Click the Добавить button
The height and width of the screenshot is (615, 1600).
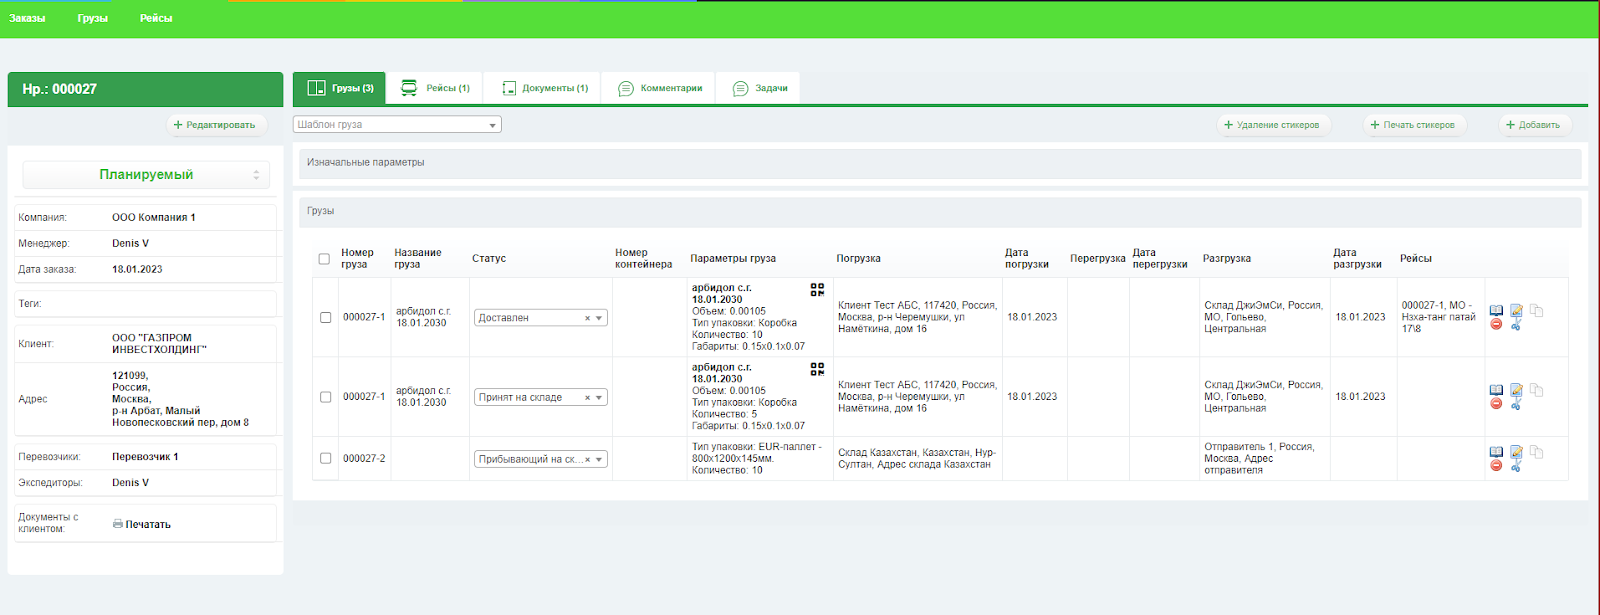click(x=1534, y=125)
